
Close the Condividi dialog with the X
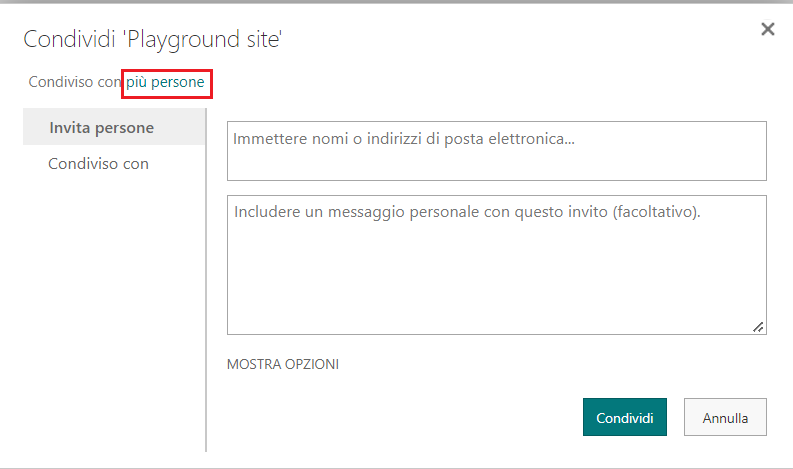point(768,29)
